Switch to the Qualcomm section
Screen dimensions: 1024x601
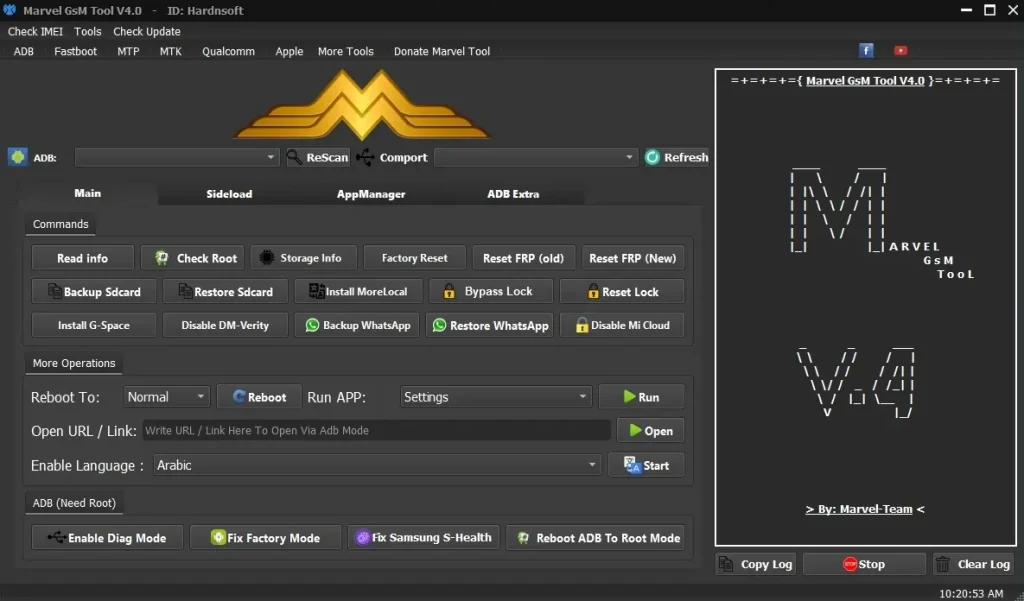pyautogui.click(x=228, y=51)
